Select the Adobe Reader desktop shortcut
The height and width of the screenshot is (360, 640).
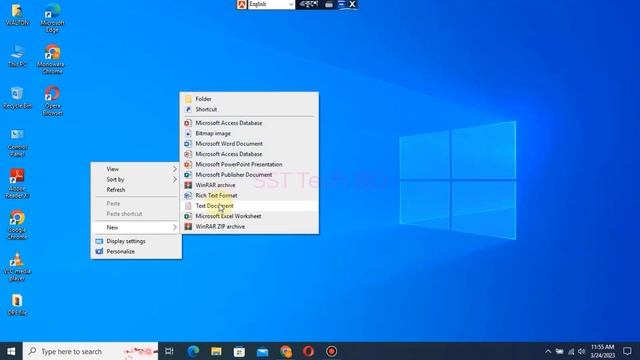click(x=17, y=184)
